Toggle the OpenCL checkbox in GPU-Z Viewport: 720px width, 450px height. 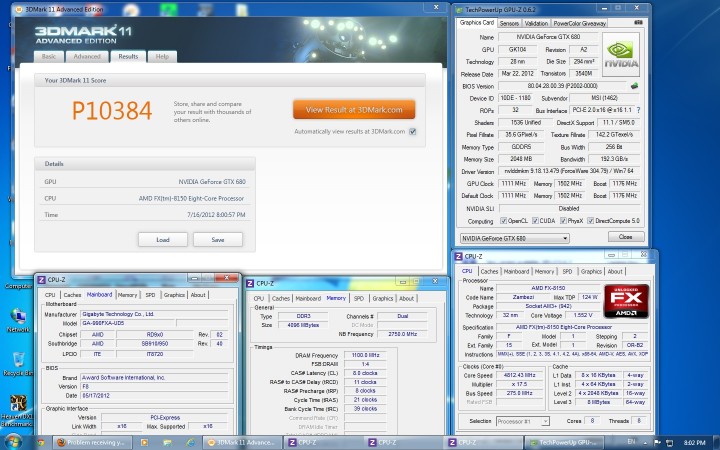503,221
